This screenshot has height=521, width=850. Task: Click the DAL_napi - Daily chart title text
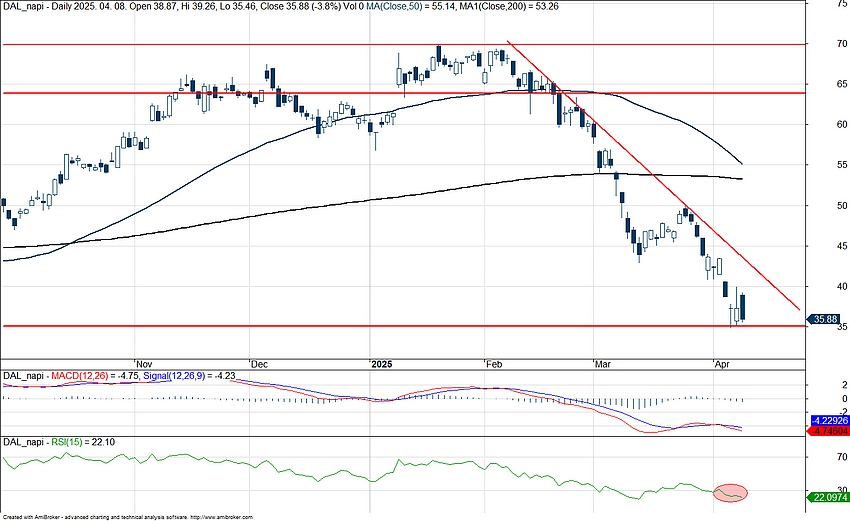36,6
